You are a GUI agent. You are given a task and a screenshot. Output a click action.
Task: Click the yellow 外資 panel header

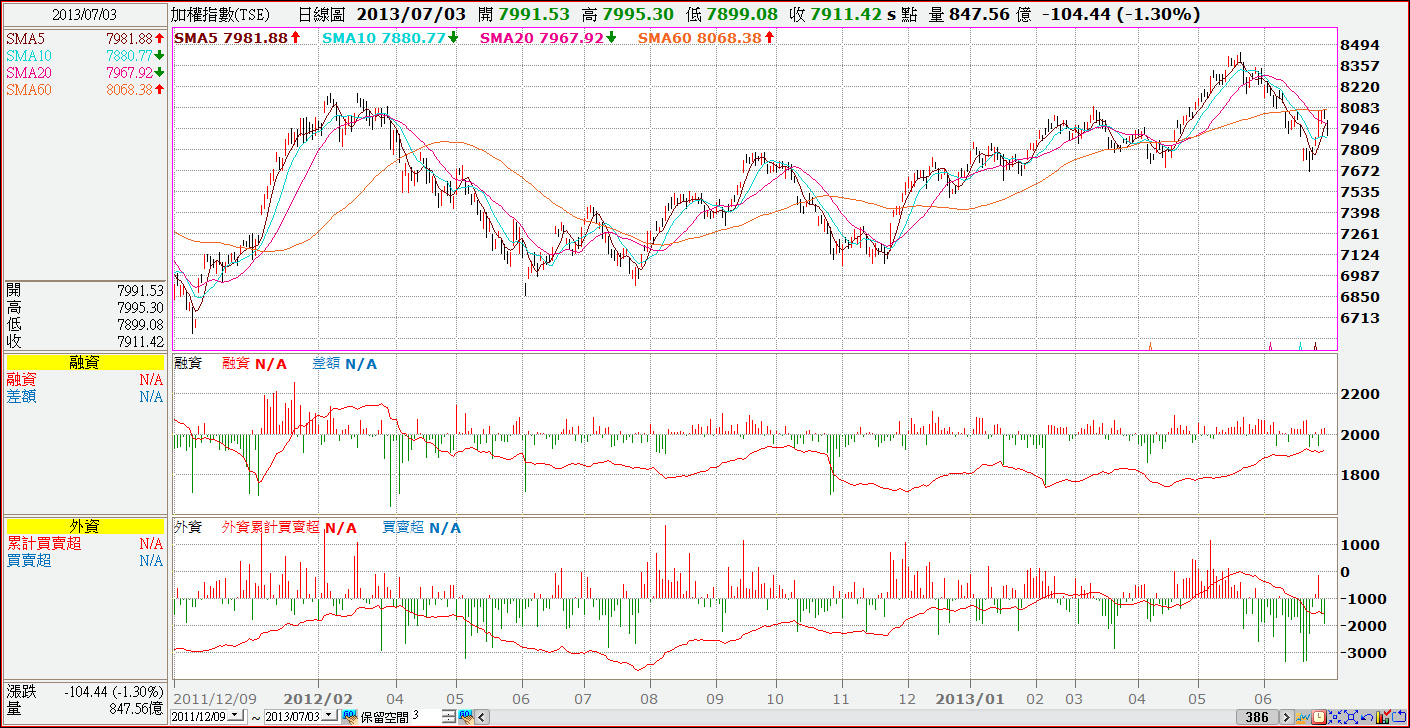click(84, 527)
